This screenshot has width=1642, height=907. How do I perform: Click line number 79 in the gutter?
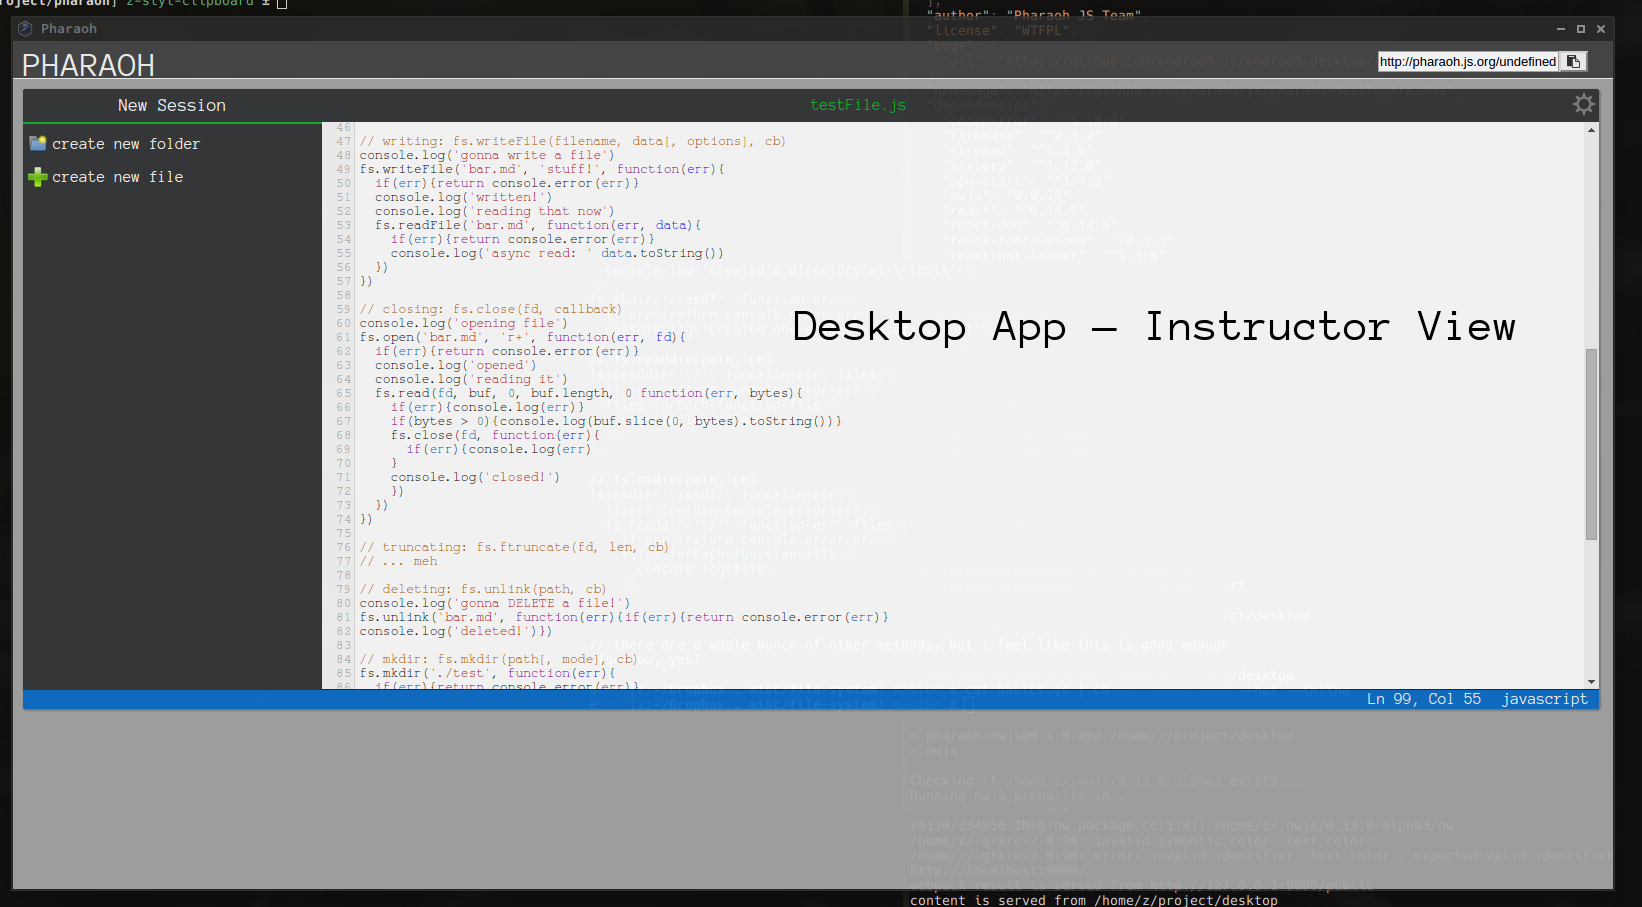pyautogui.click(x=344, y=589)
